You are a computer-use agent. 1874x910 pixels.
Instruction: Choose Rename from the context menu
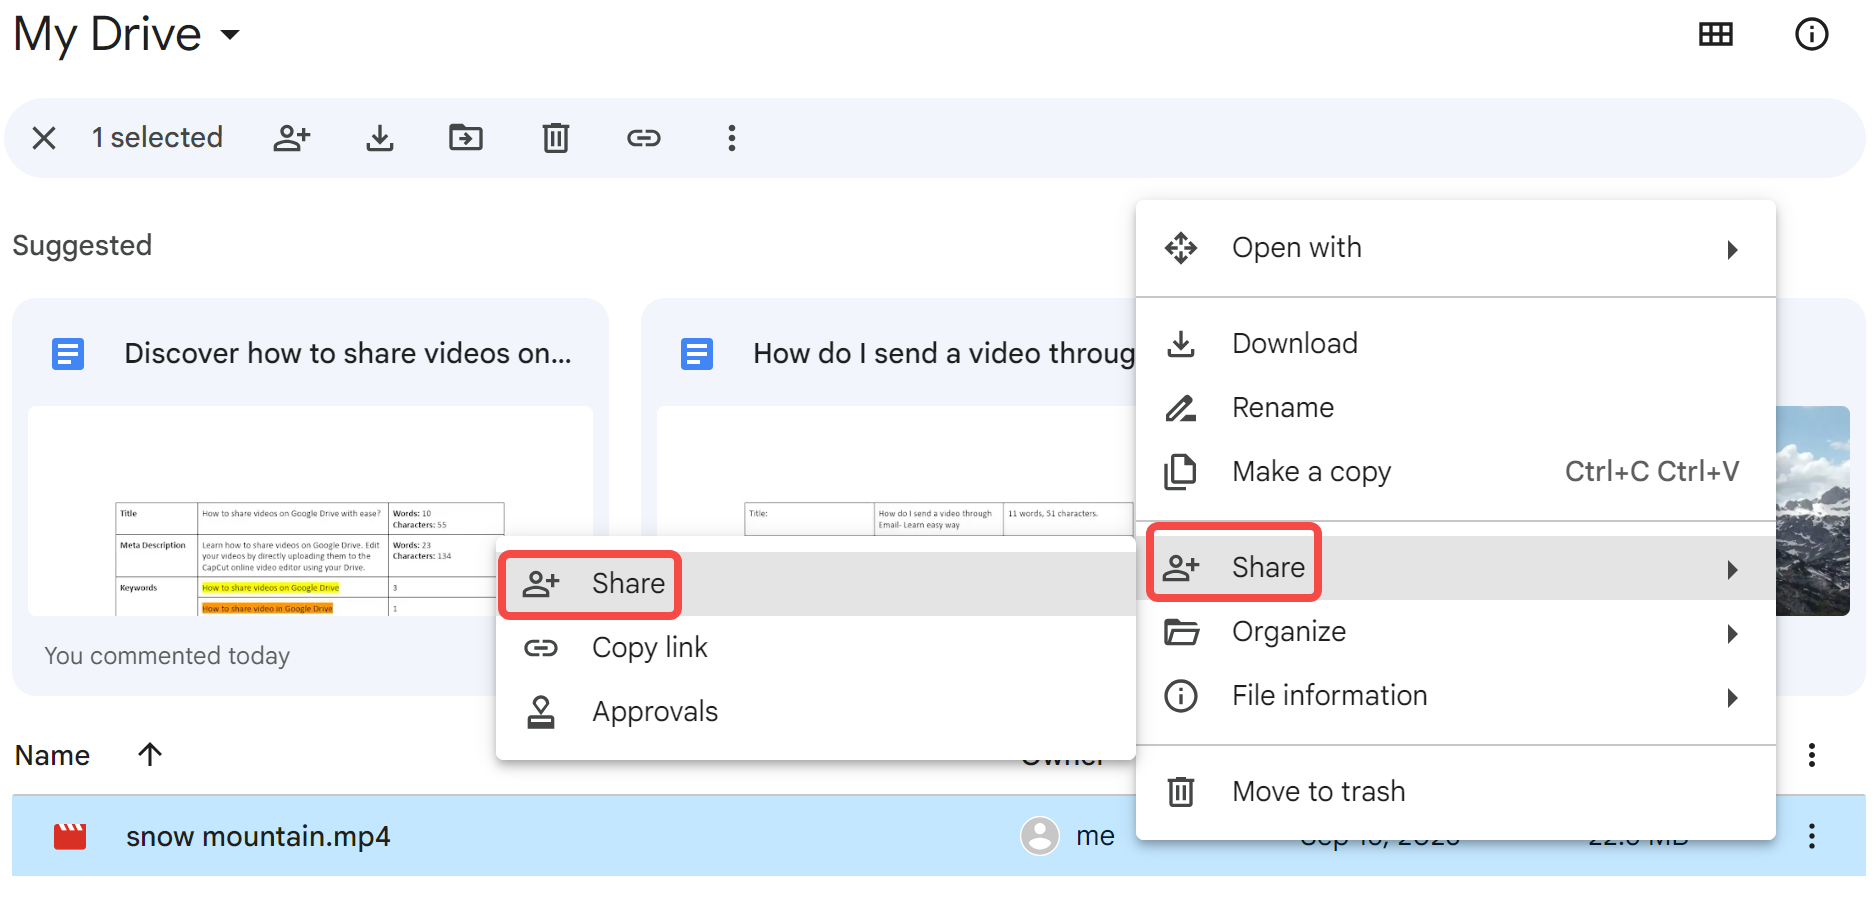pyautogui.click(x=1283, y=408)
